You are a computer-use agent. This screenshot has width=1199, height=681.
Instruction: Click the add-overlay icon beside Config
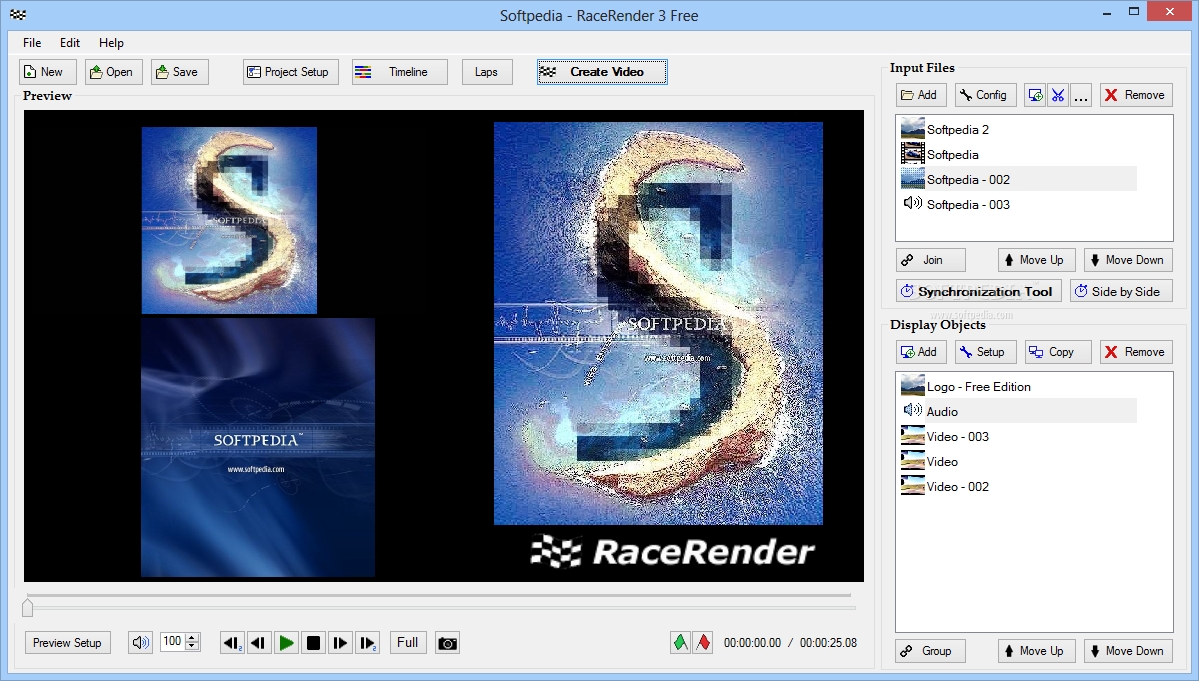pos(1035,95)
